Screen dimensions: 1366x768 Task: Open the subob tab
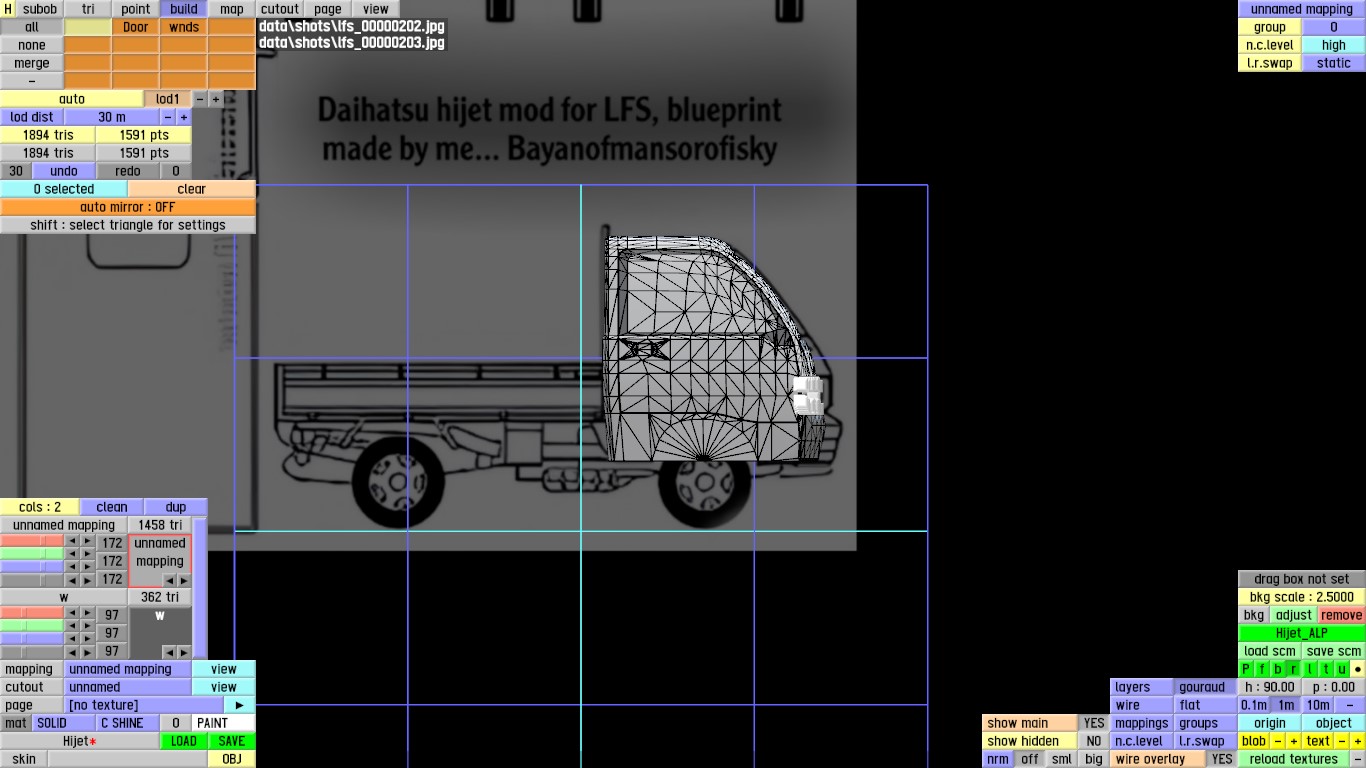[40, 9]
